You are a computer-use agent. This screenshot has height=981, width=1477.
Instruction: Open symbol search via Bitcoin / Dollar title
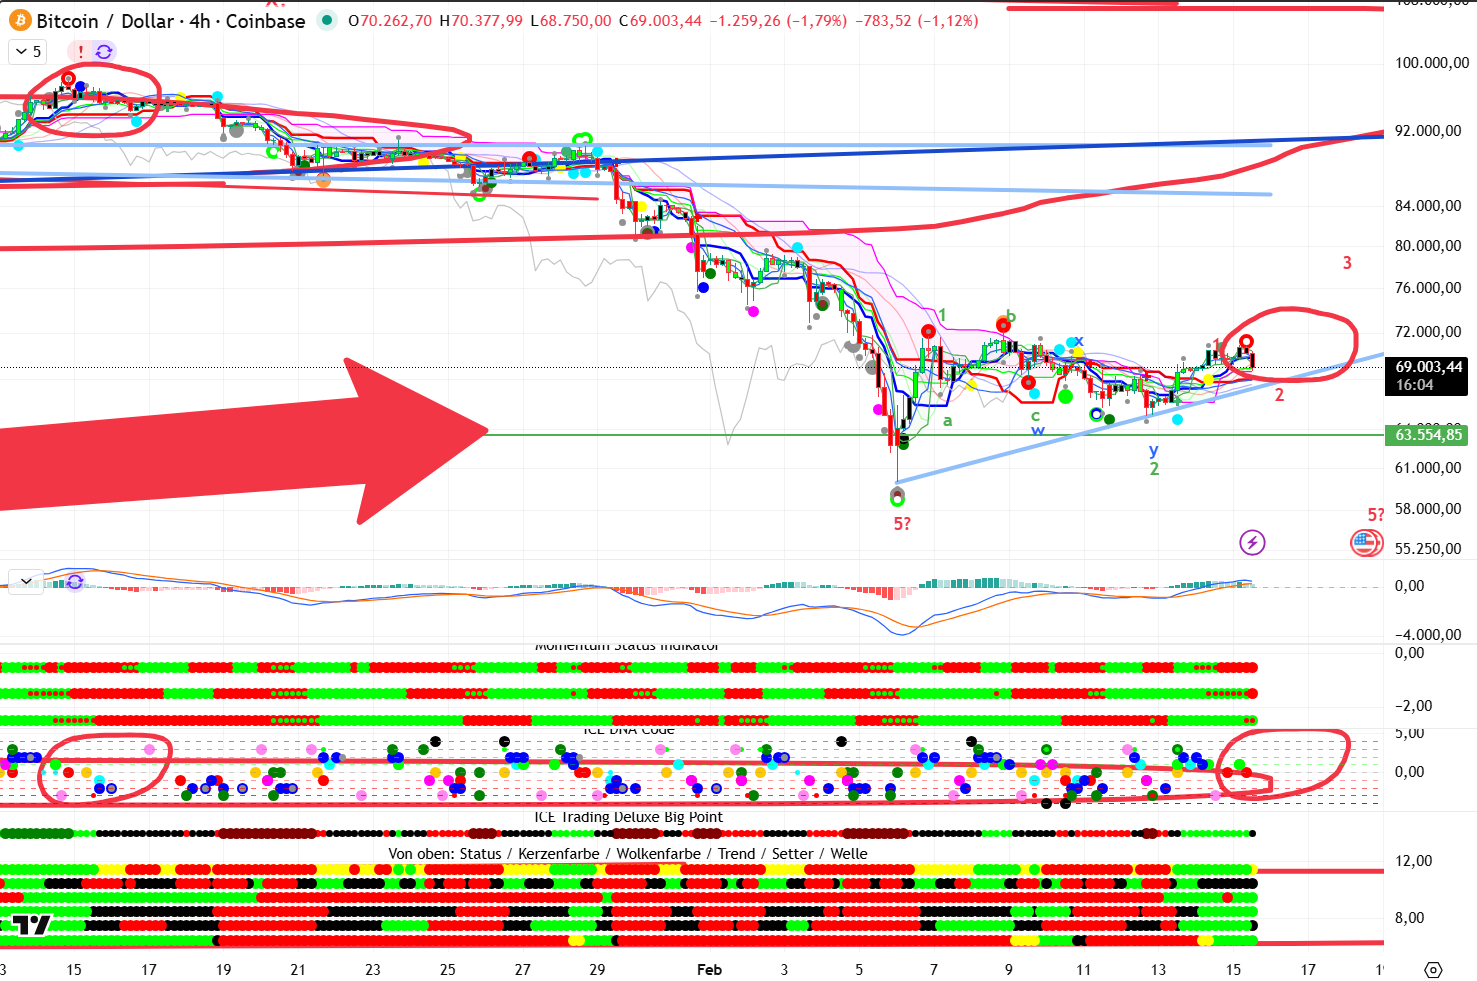tap(100, 21)
